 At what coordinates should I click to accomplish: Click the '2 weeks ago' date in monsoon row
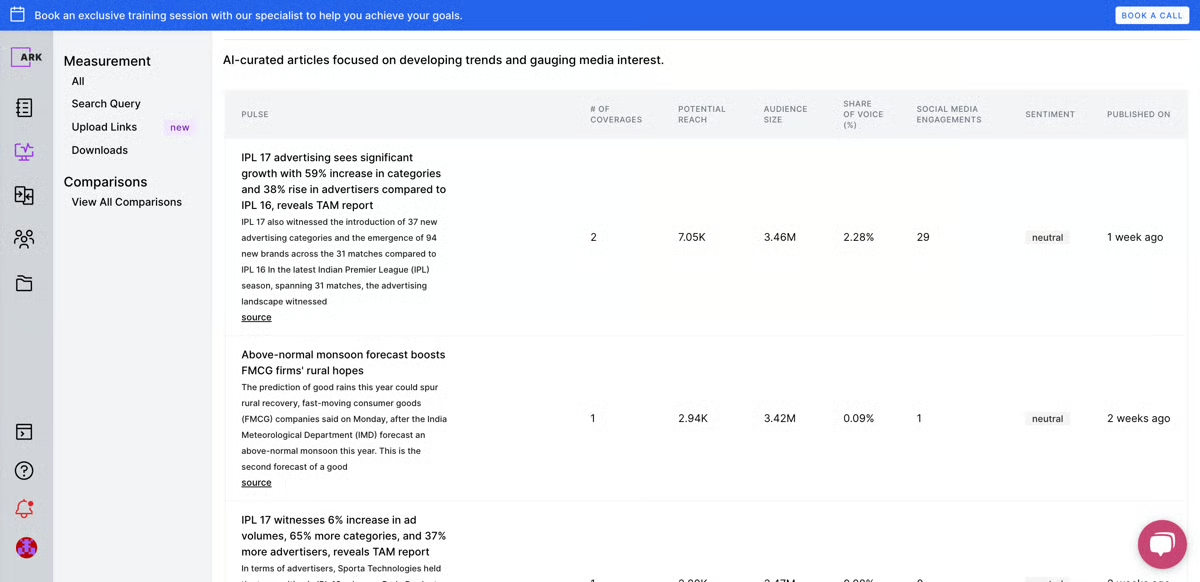coord(1138,419)
